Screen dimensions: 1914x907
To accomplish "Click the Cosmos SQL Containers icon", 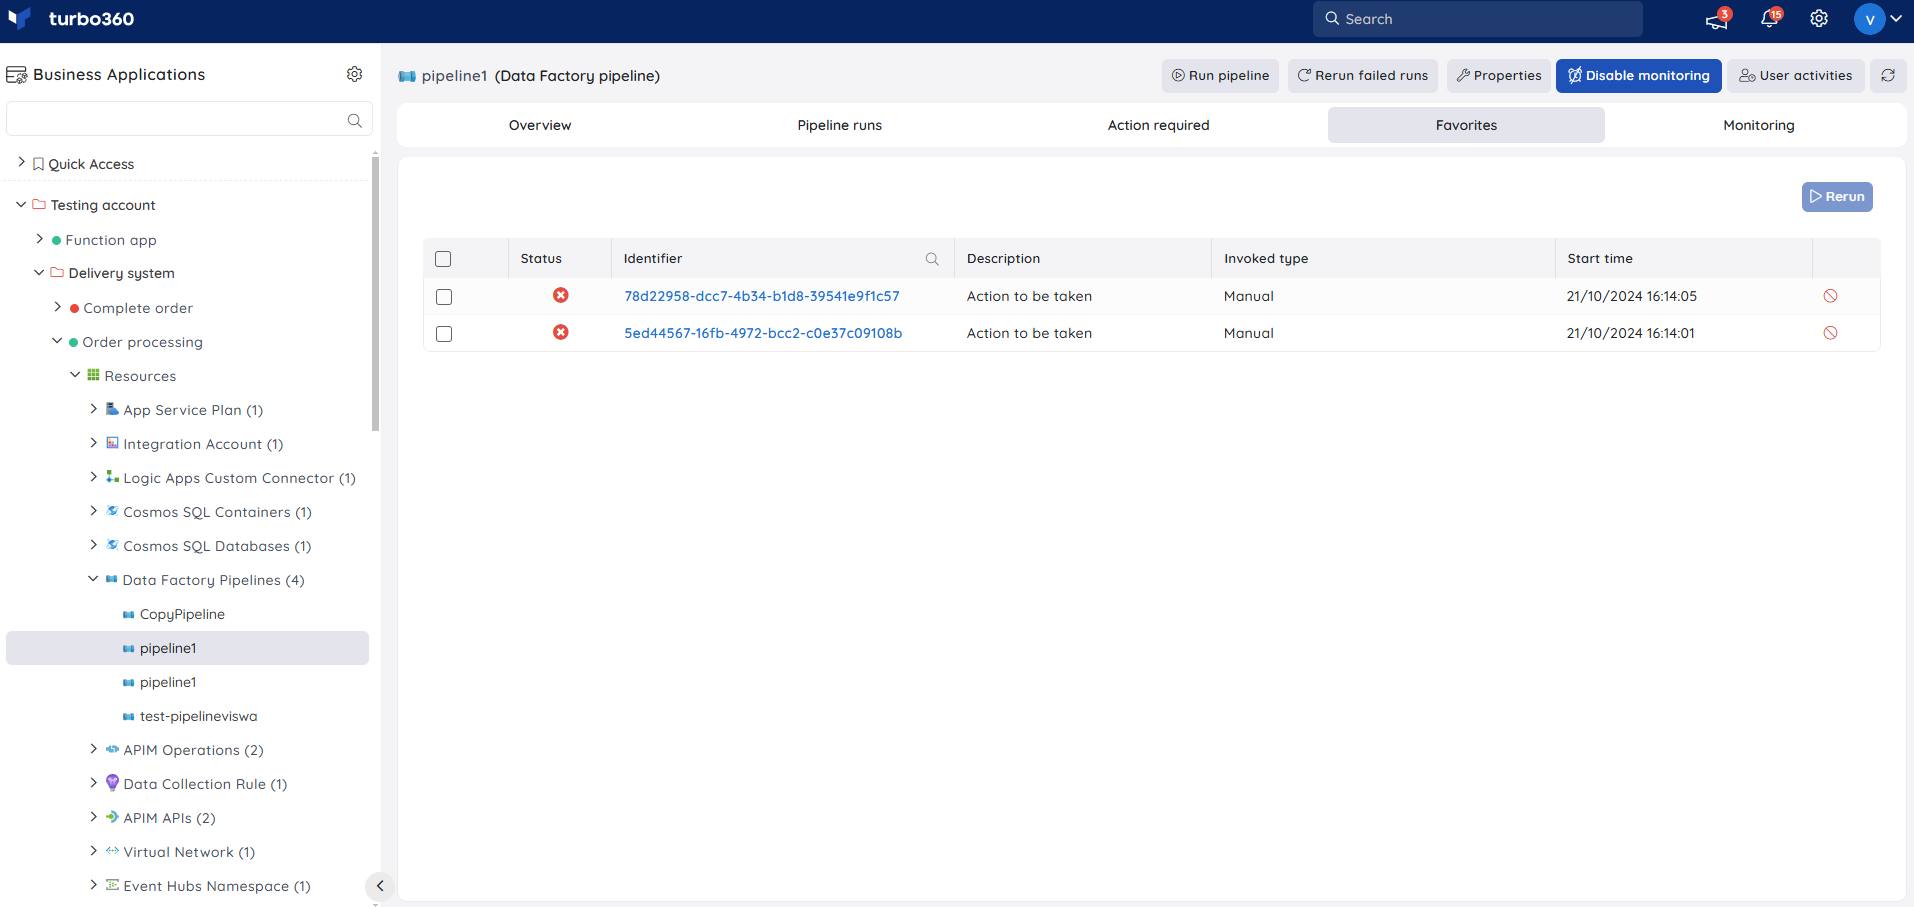I will 112,511.
